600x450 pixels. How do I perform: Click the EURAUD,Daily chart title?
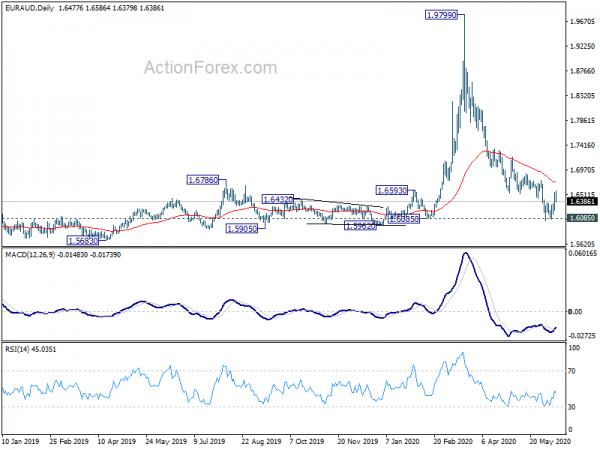coord(29,8)
